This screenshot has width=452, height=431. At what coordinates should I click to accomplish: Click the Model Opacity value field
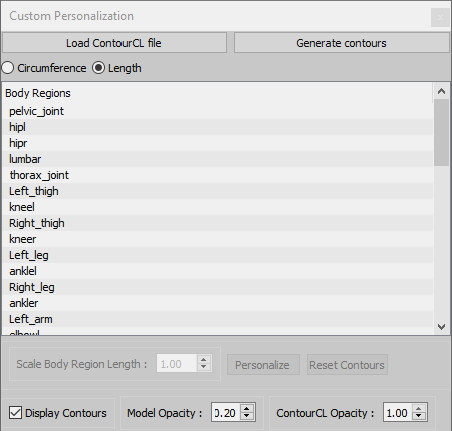226,413
